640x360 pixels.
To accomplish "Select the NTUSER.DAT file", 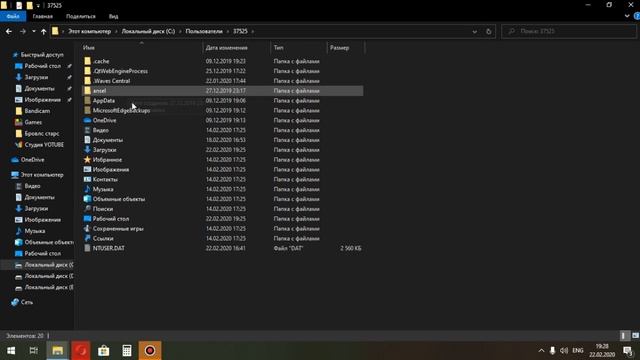I will (108, 248).
